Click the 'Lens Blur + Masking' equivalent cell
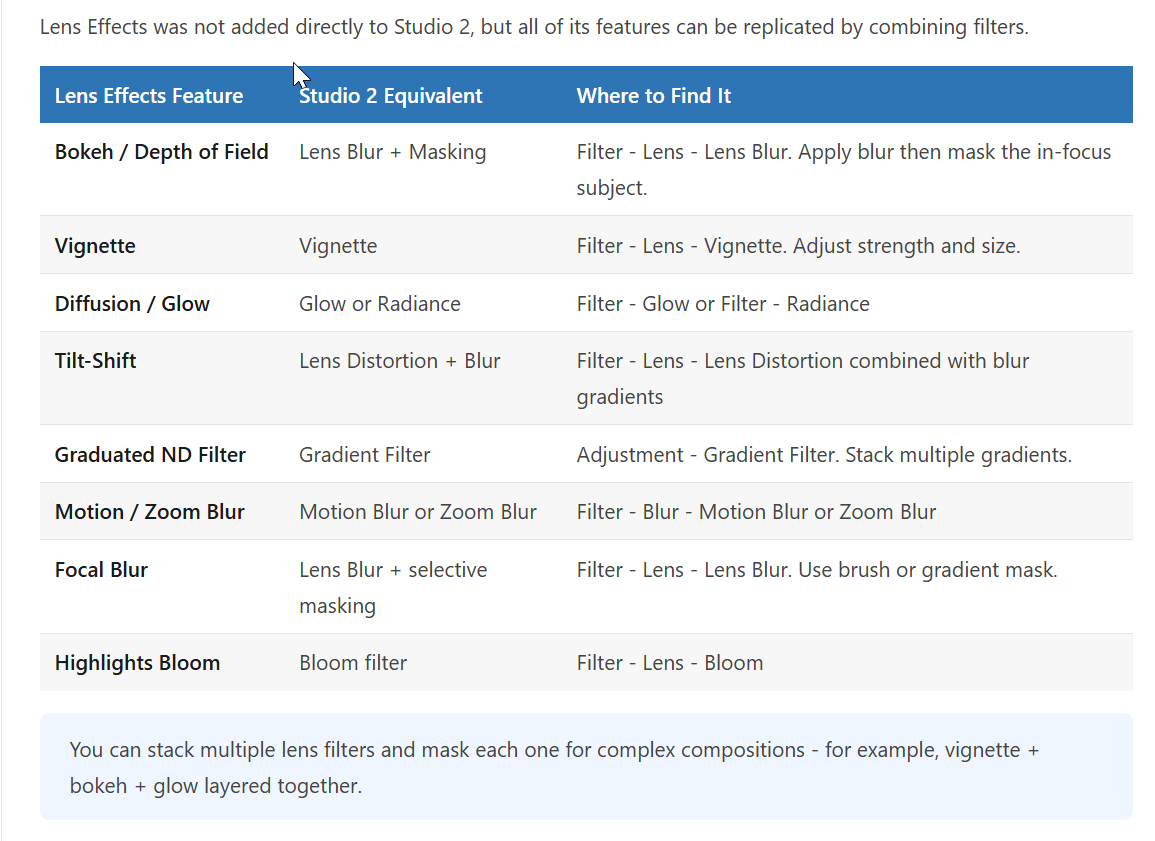 tap(393, 152)
